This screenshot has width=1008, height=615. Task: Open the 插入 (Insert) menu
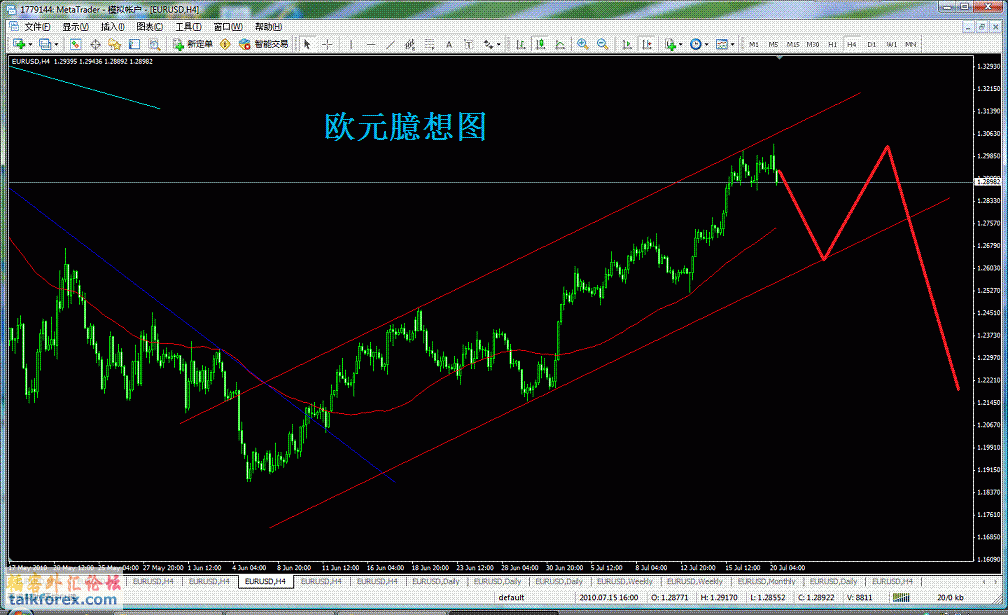(x=112, y=27)
